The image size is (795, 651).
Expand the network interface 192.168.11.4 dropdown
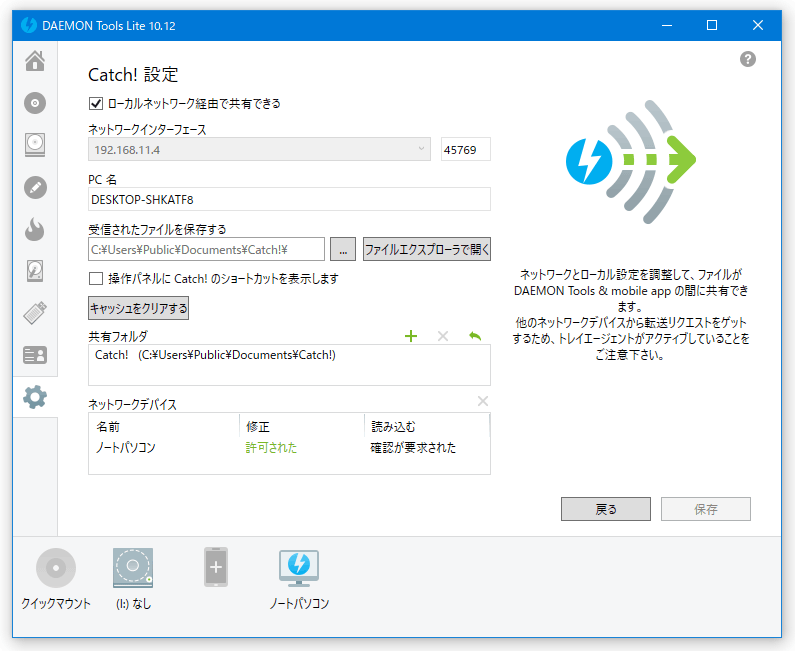[259, 150]
